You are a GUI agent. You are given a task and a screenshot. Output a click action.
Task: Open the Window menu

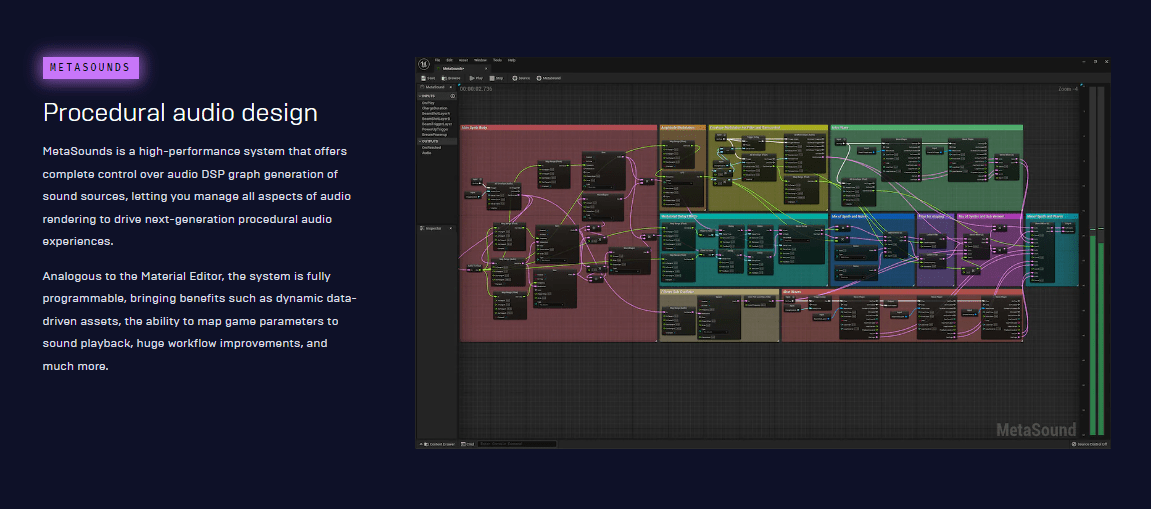tap(480, 60)
